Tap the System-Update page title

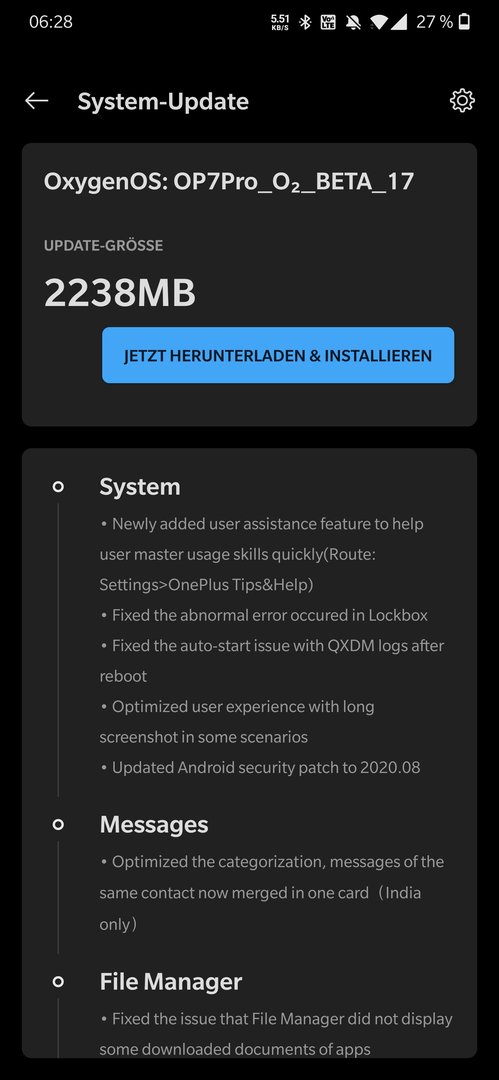pos(163,101)
